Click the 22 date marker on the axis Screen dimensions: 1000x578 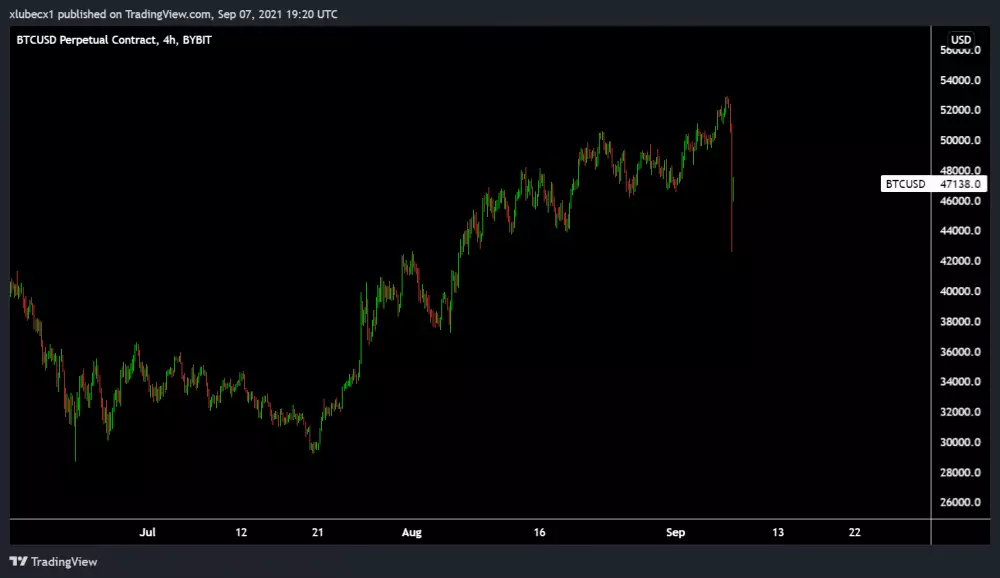point(855,532)
